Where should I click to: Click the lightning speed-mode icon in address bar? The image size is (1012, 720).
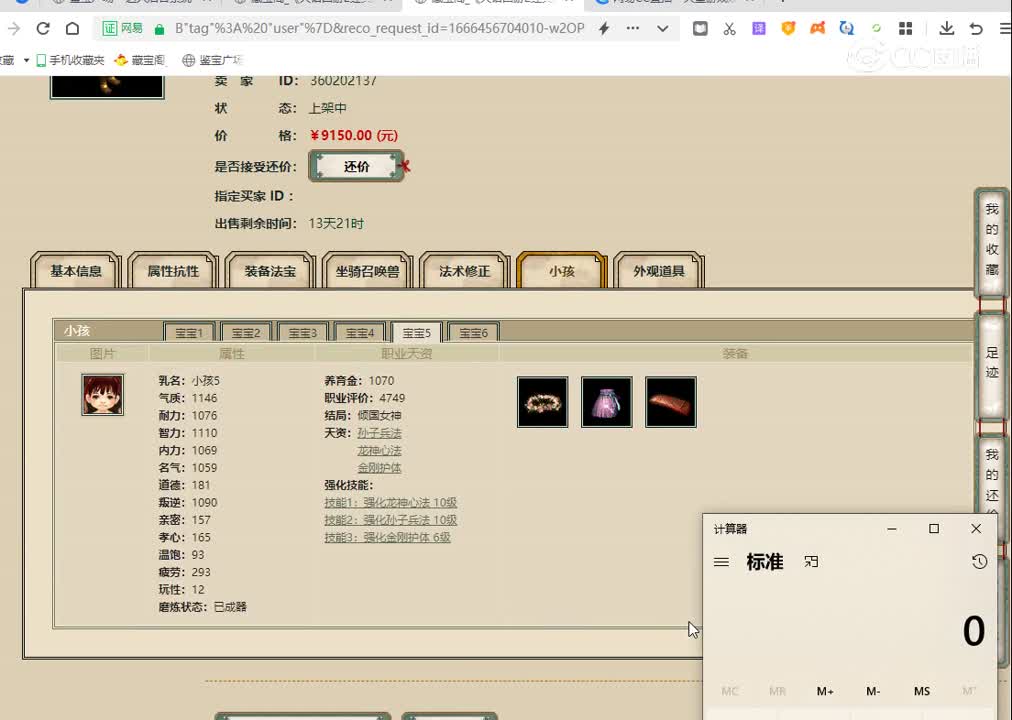[x=604, y=28]
